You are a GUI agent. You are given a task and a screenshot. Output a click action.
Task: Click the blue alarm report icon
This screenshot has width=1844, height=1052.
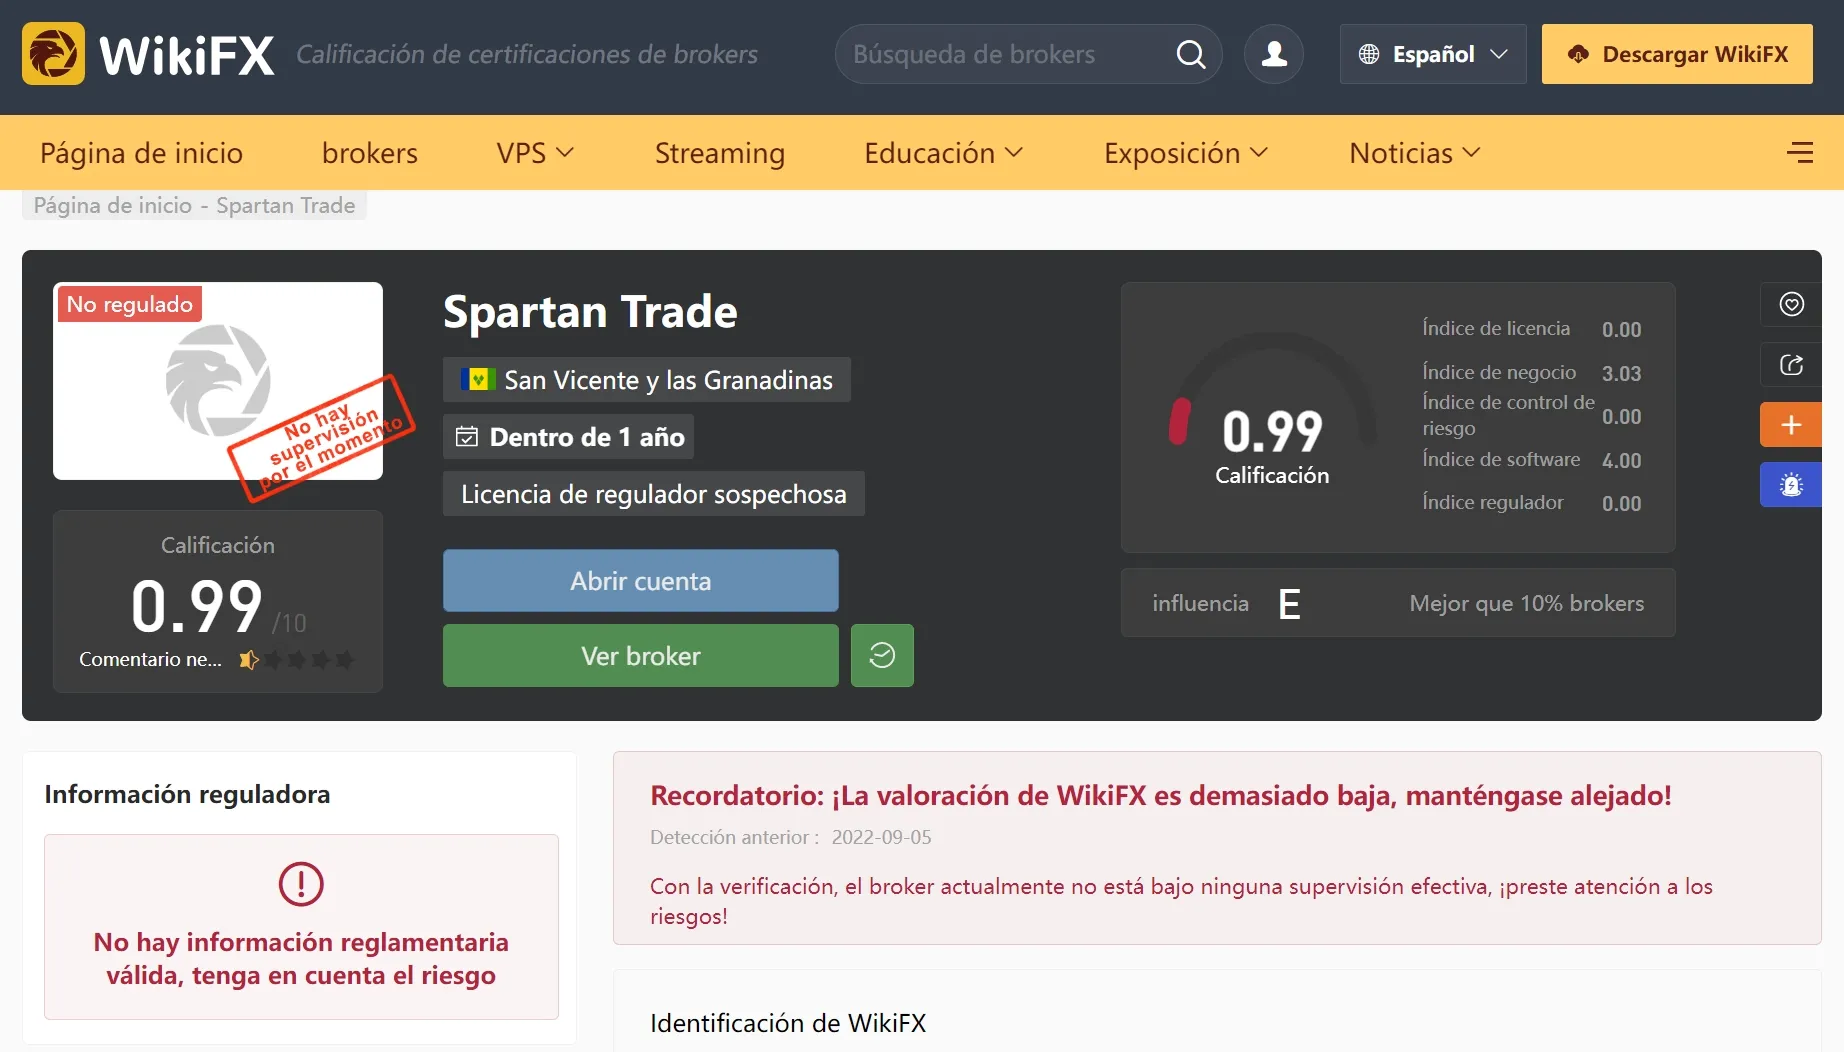1791,486
